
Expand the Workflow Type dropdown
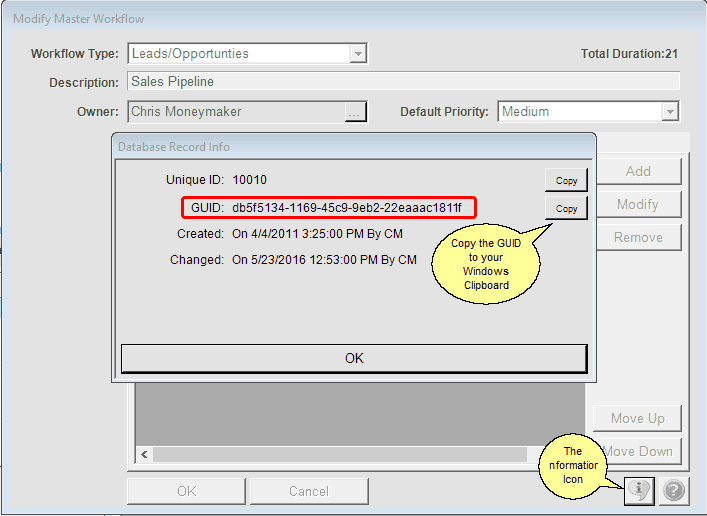tap(358, 54)
